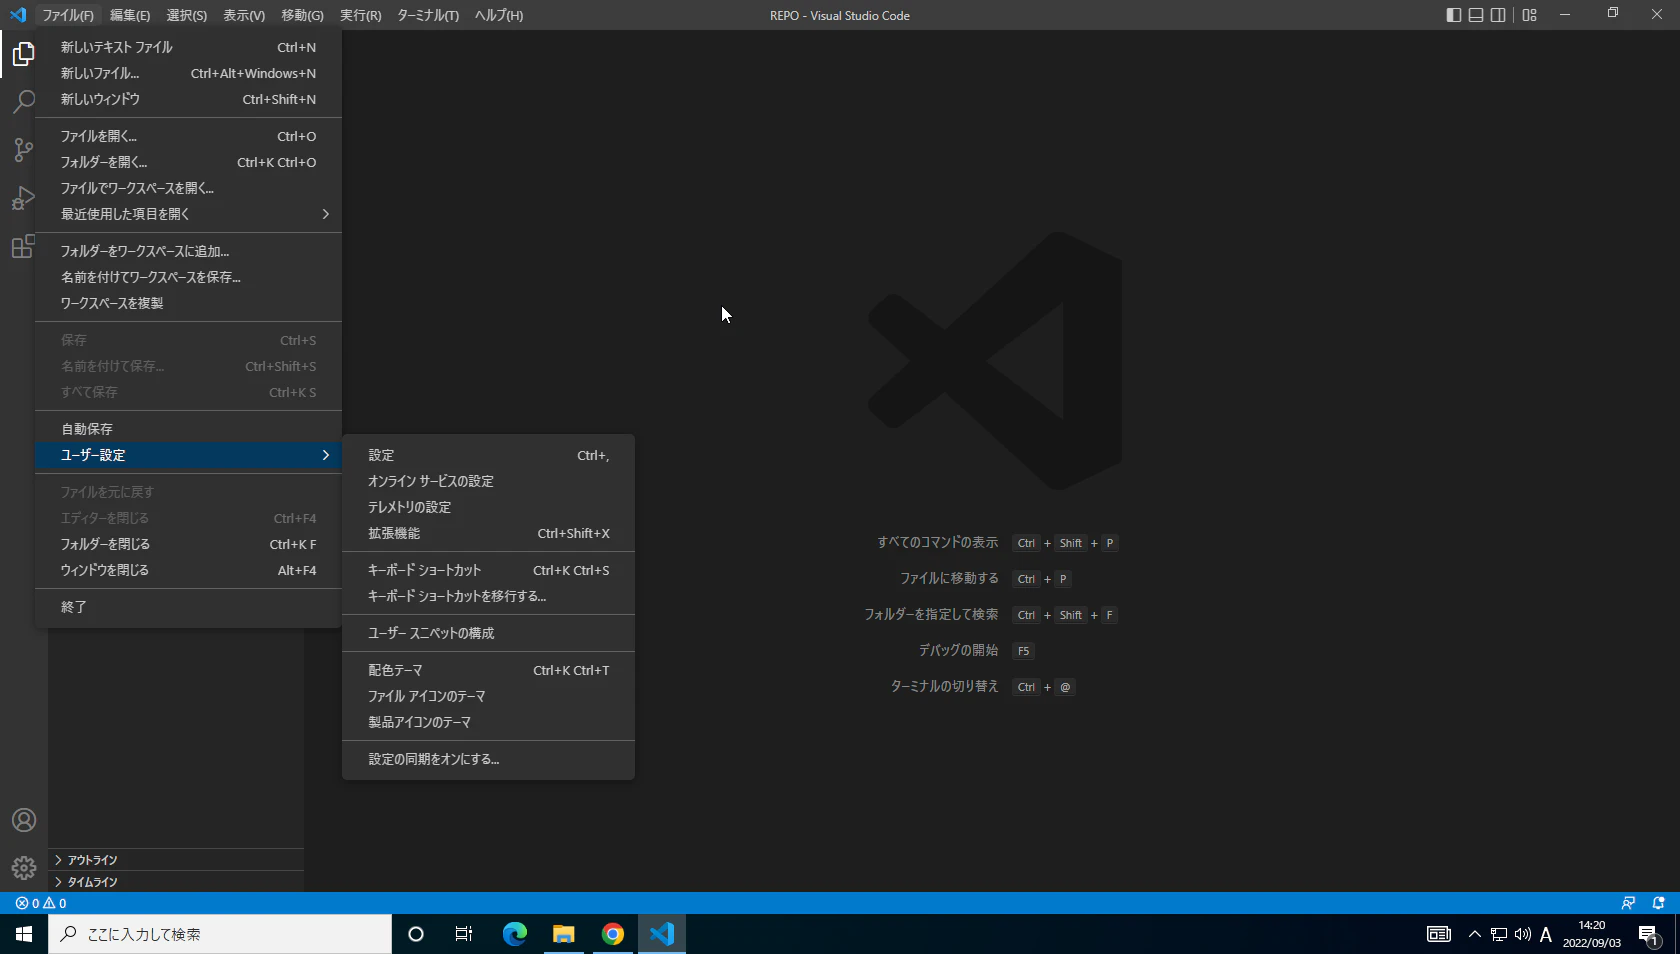
Task: Click ファイル(F) menu in menu bar
Action: [x=68, y=15]
